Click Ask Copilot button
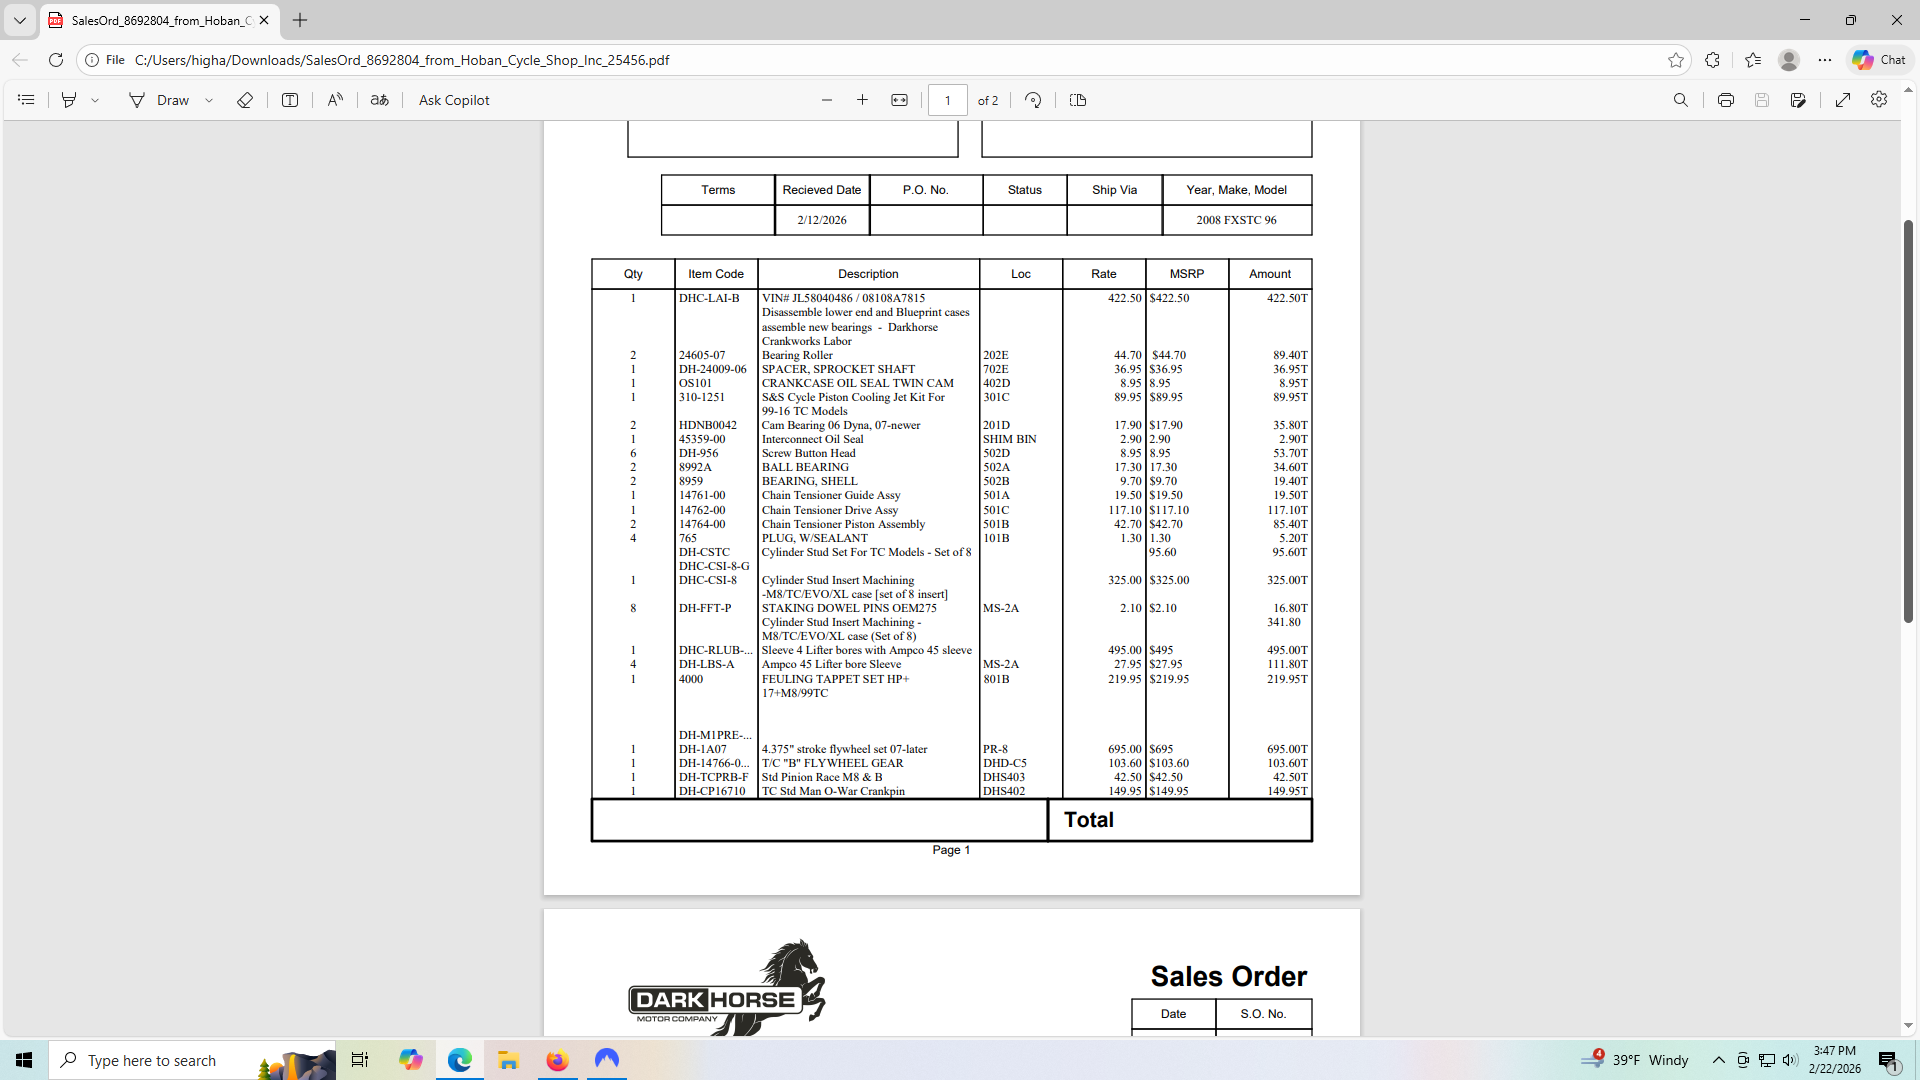 coord(454,100)
